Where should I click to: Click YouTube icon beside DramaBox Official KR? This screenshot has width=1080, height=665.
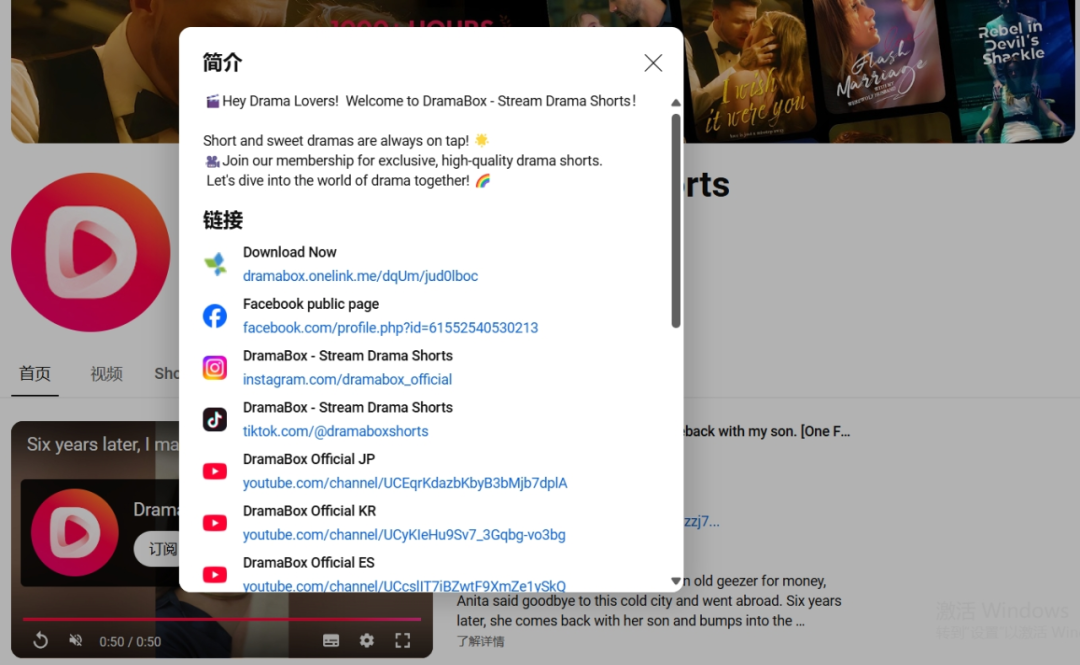point(215,522)
